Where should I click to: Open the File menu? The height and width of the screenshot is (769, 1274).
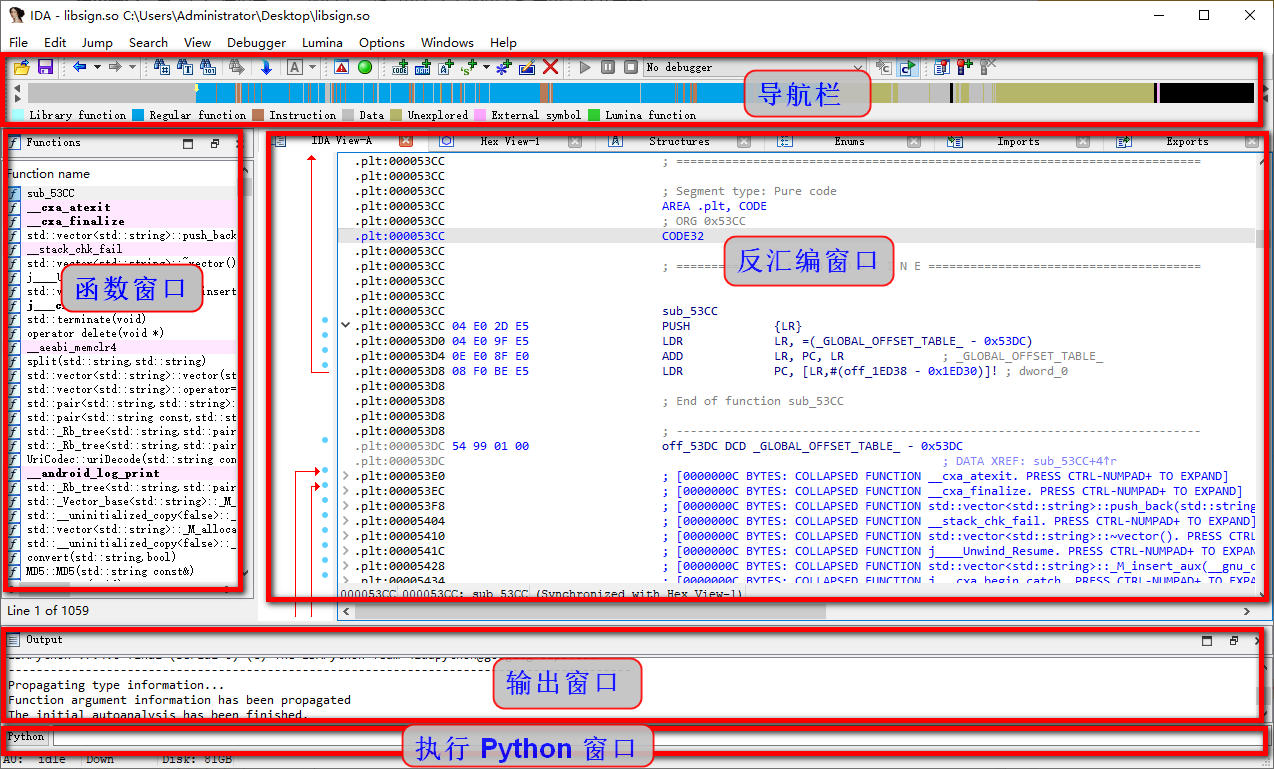(18, 42)
